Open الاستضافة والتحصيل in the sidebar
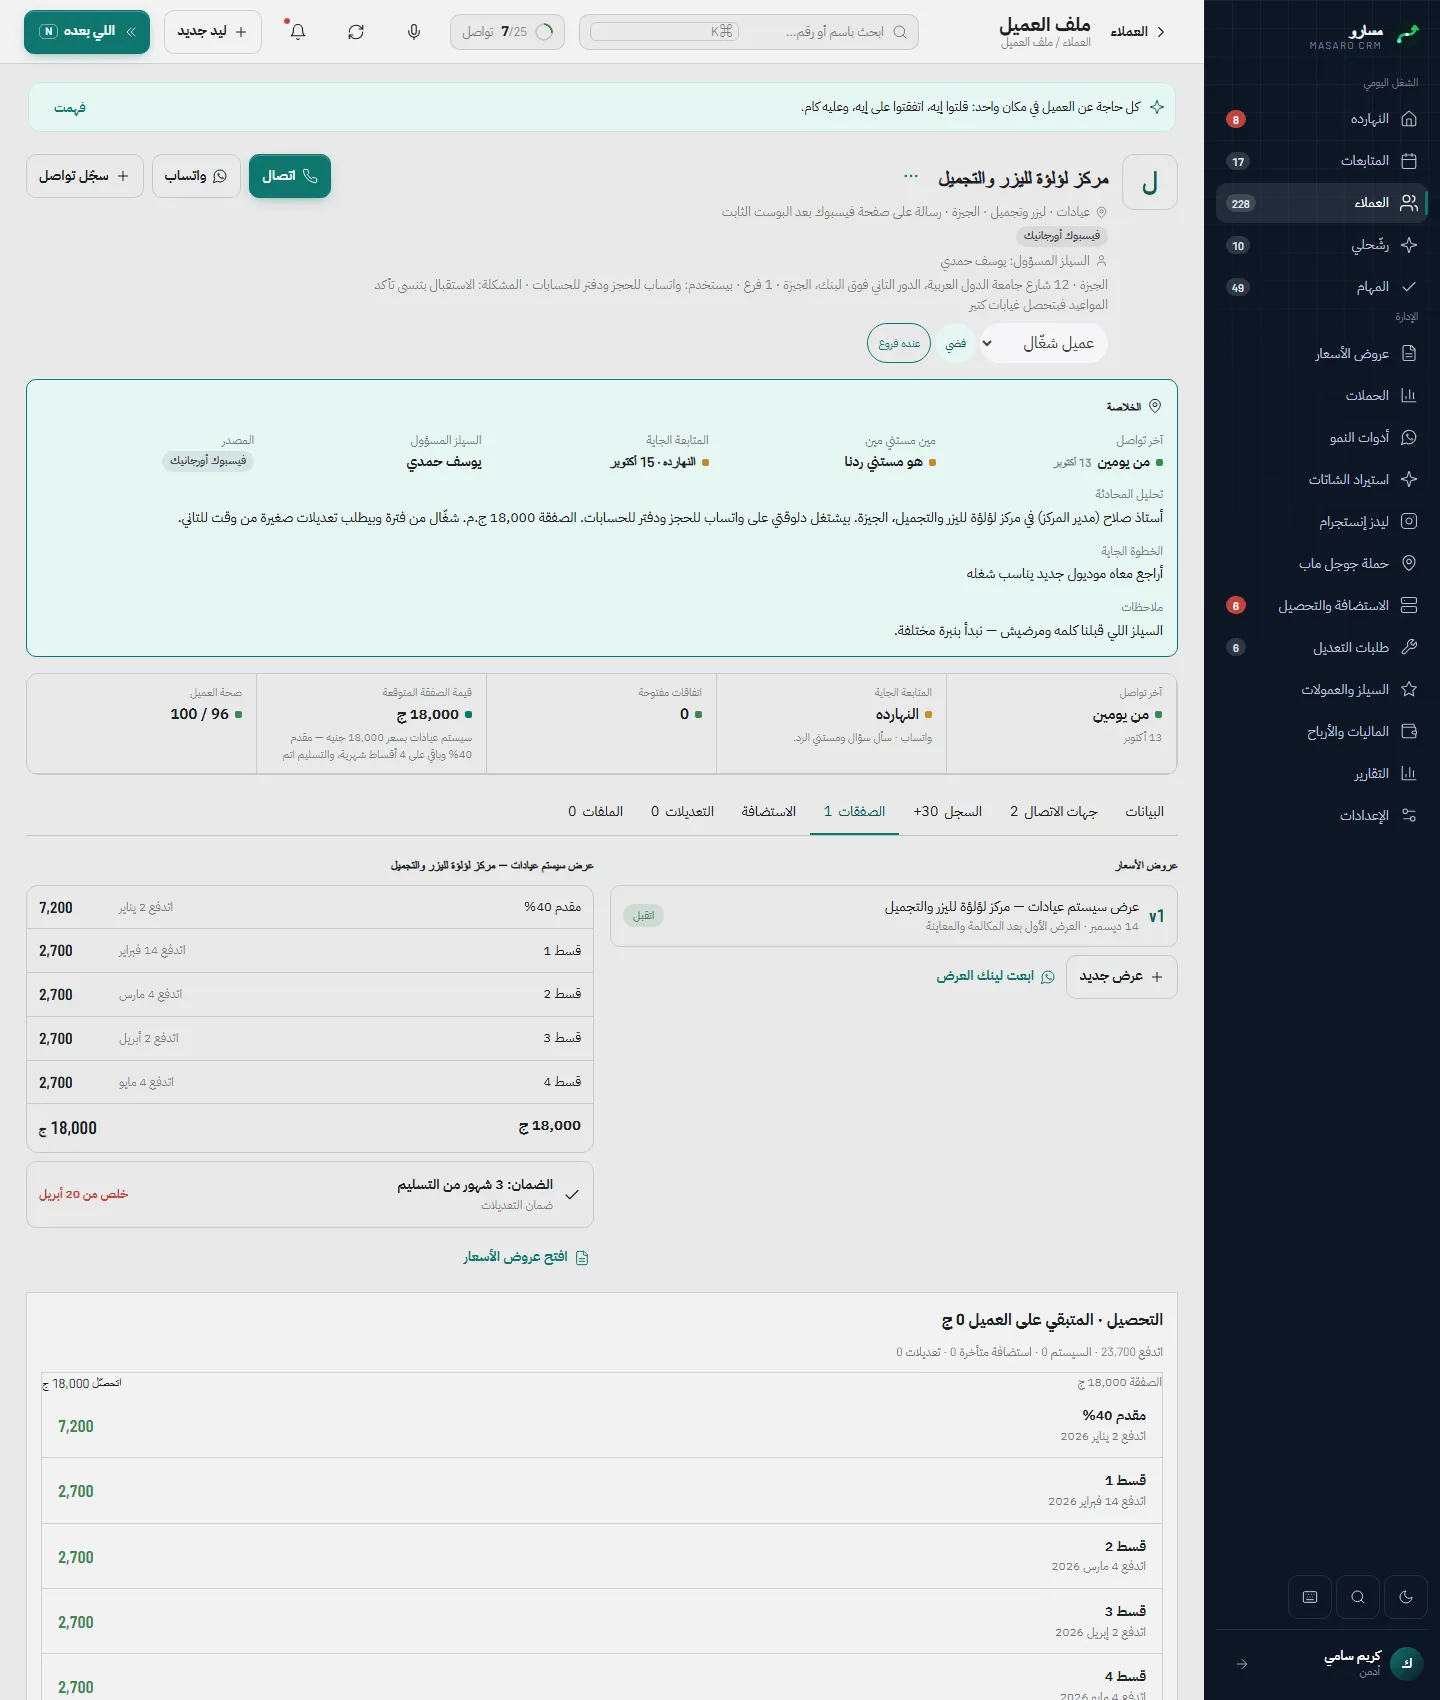 tap(1322, 605)
